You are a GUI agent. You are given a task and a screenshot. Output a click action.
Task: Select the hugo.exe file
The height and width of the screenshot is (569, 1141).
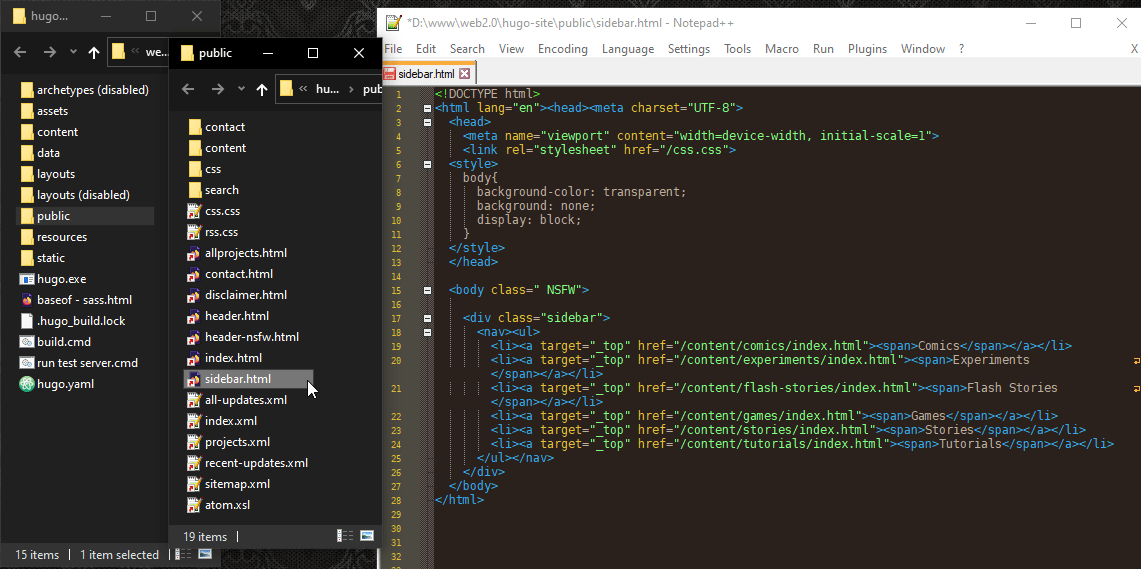click(61, 279)
